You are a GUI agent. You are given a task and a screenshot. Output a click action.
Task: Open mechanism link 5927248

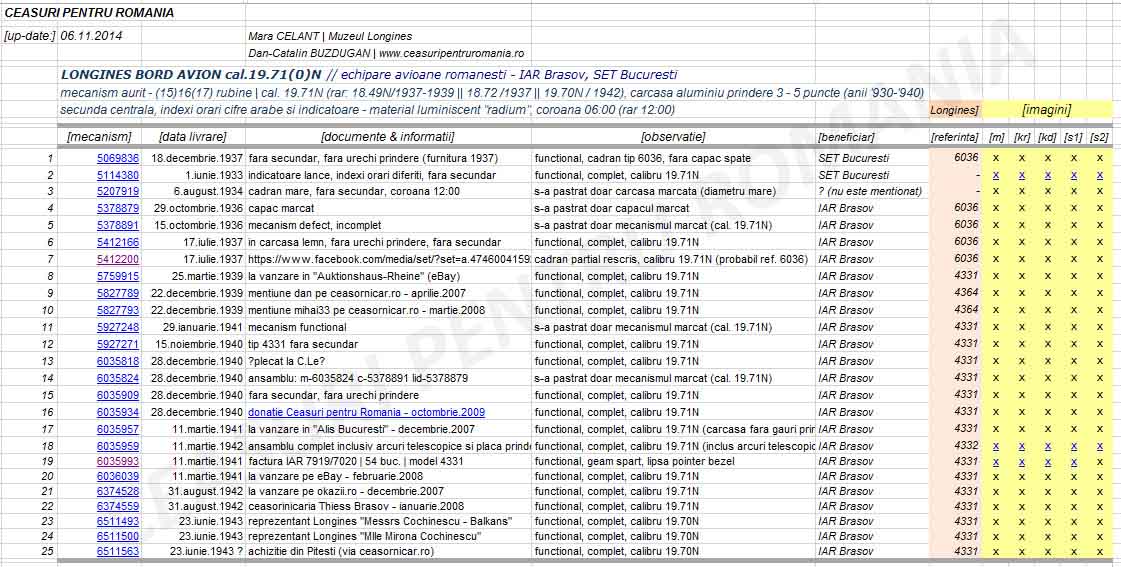point(118,327)
